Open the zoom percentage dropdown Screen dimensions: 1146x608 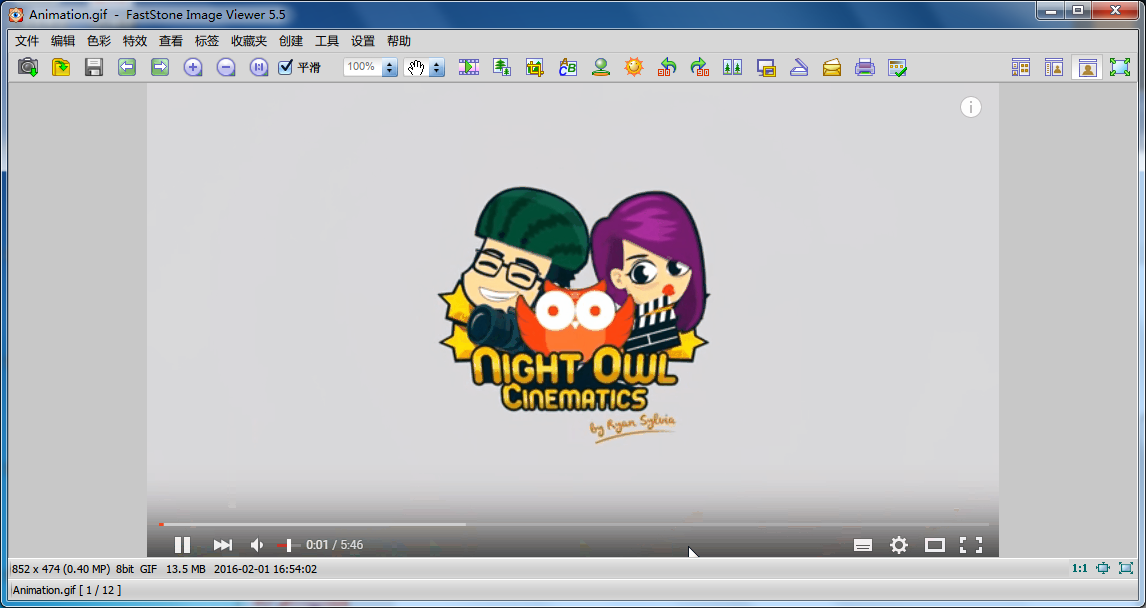(390, 67)
